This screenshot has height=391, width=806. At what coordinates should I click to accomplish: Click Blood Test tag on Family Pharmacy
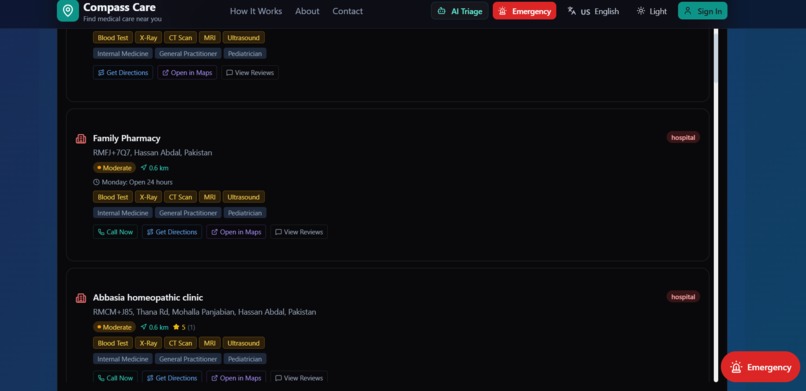click(113, 197)
